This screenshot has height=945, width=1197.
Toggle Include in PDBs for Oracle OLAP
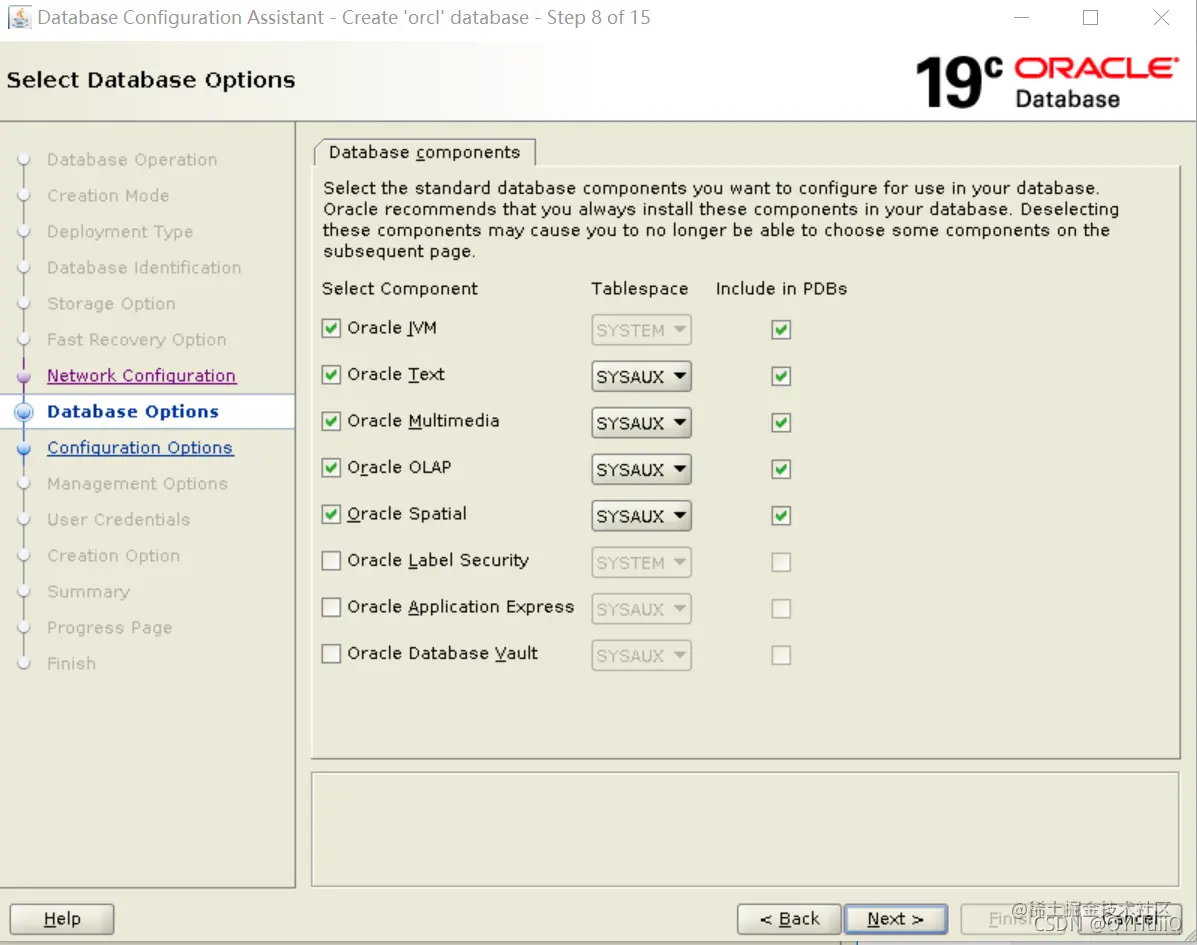781,469
